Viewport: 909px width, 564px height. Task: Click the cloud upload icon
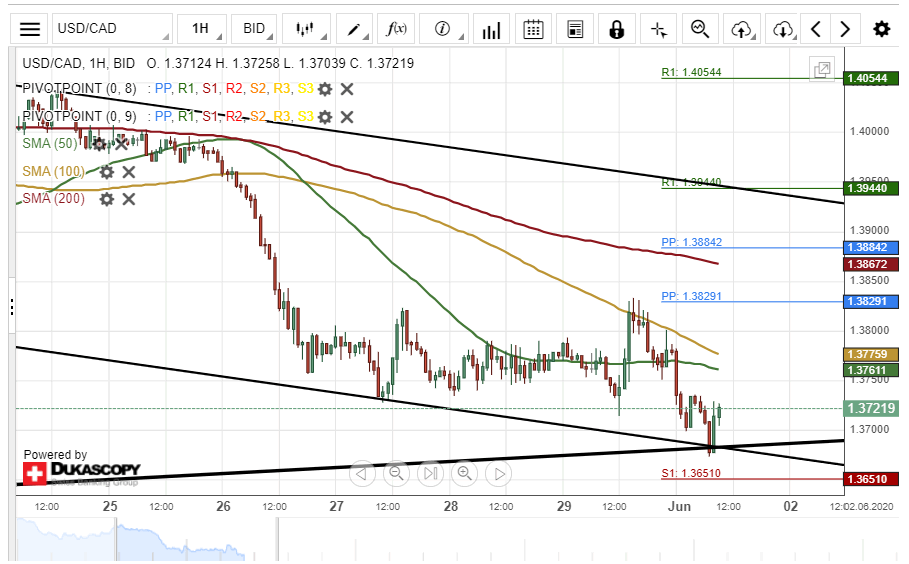tap(742, 29)
